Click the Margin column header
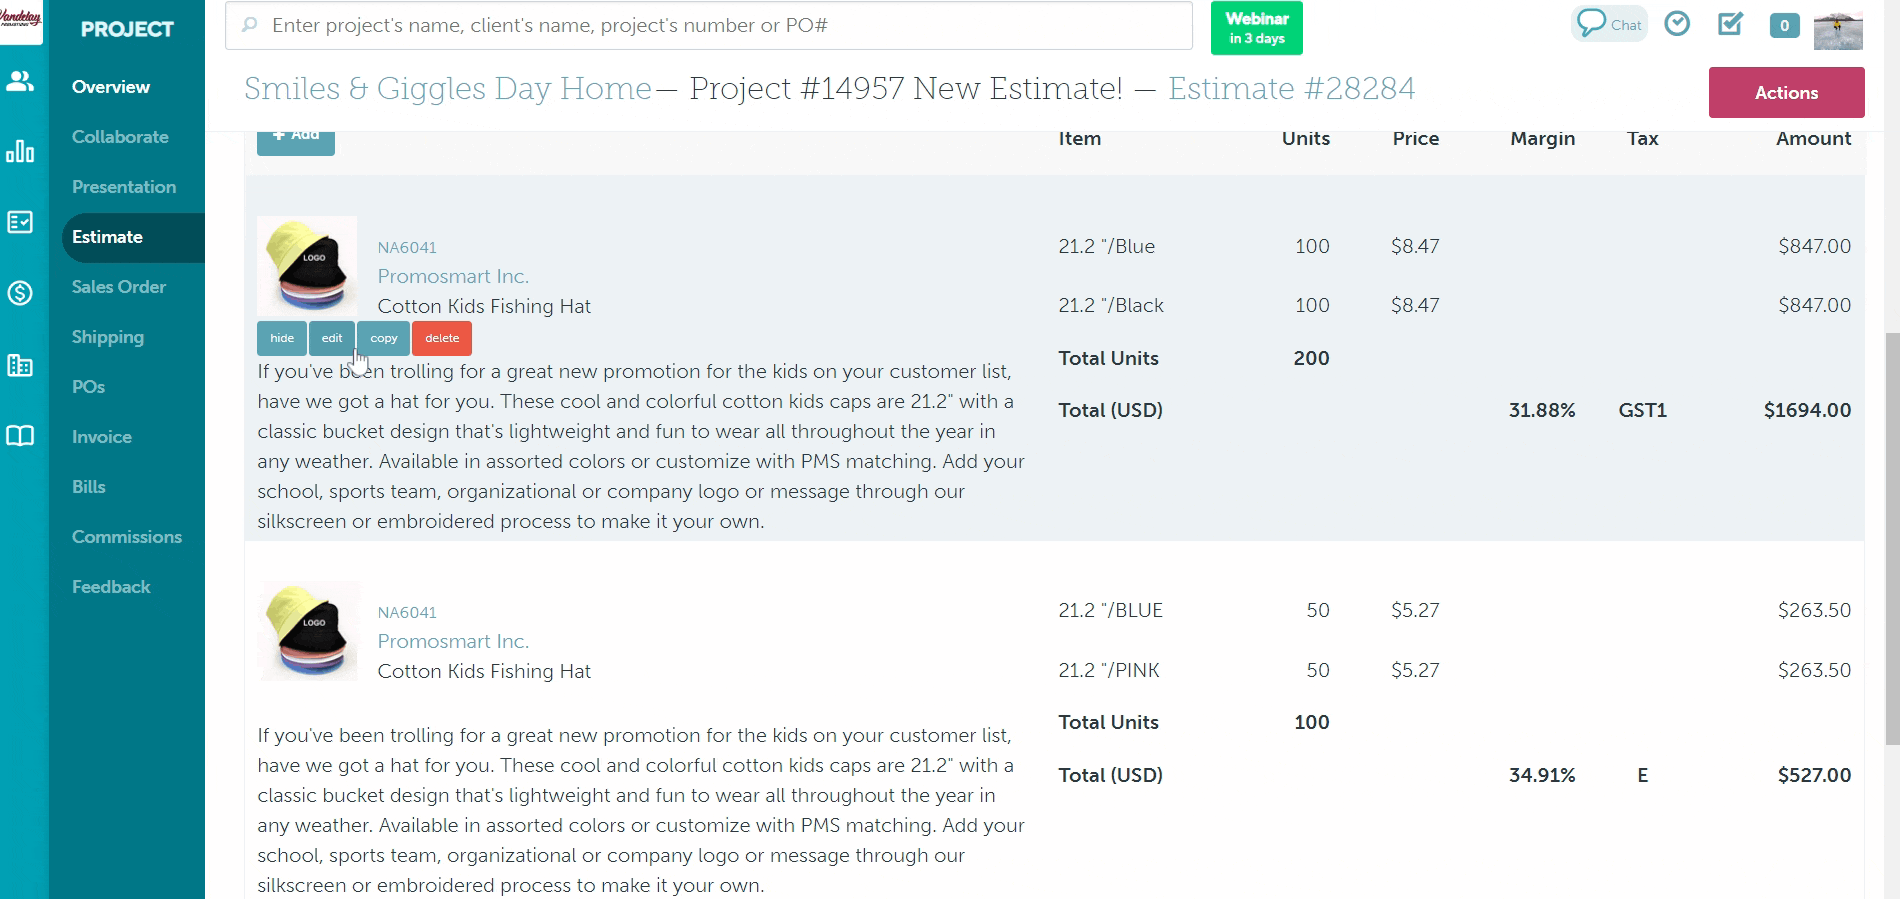 (1543, 139)
